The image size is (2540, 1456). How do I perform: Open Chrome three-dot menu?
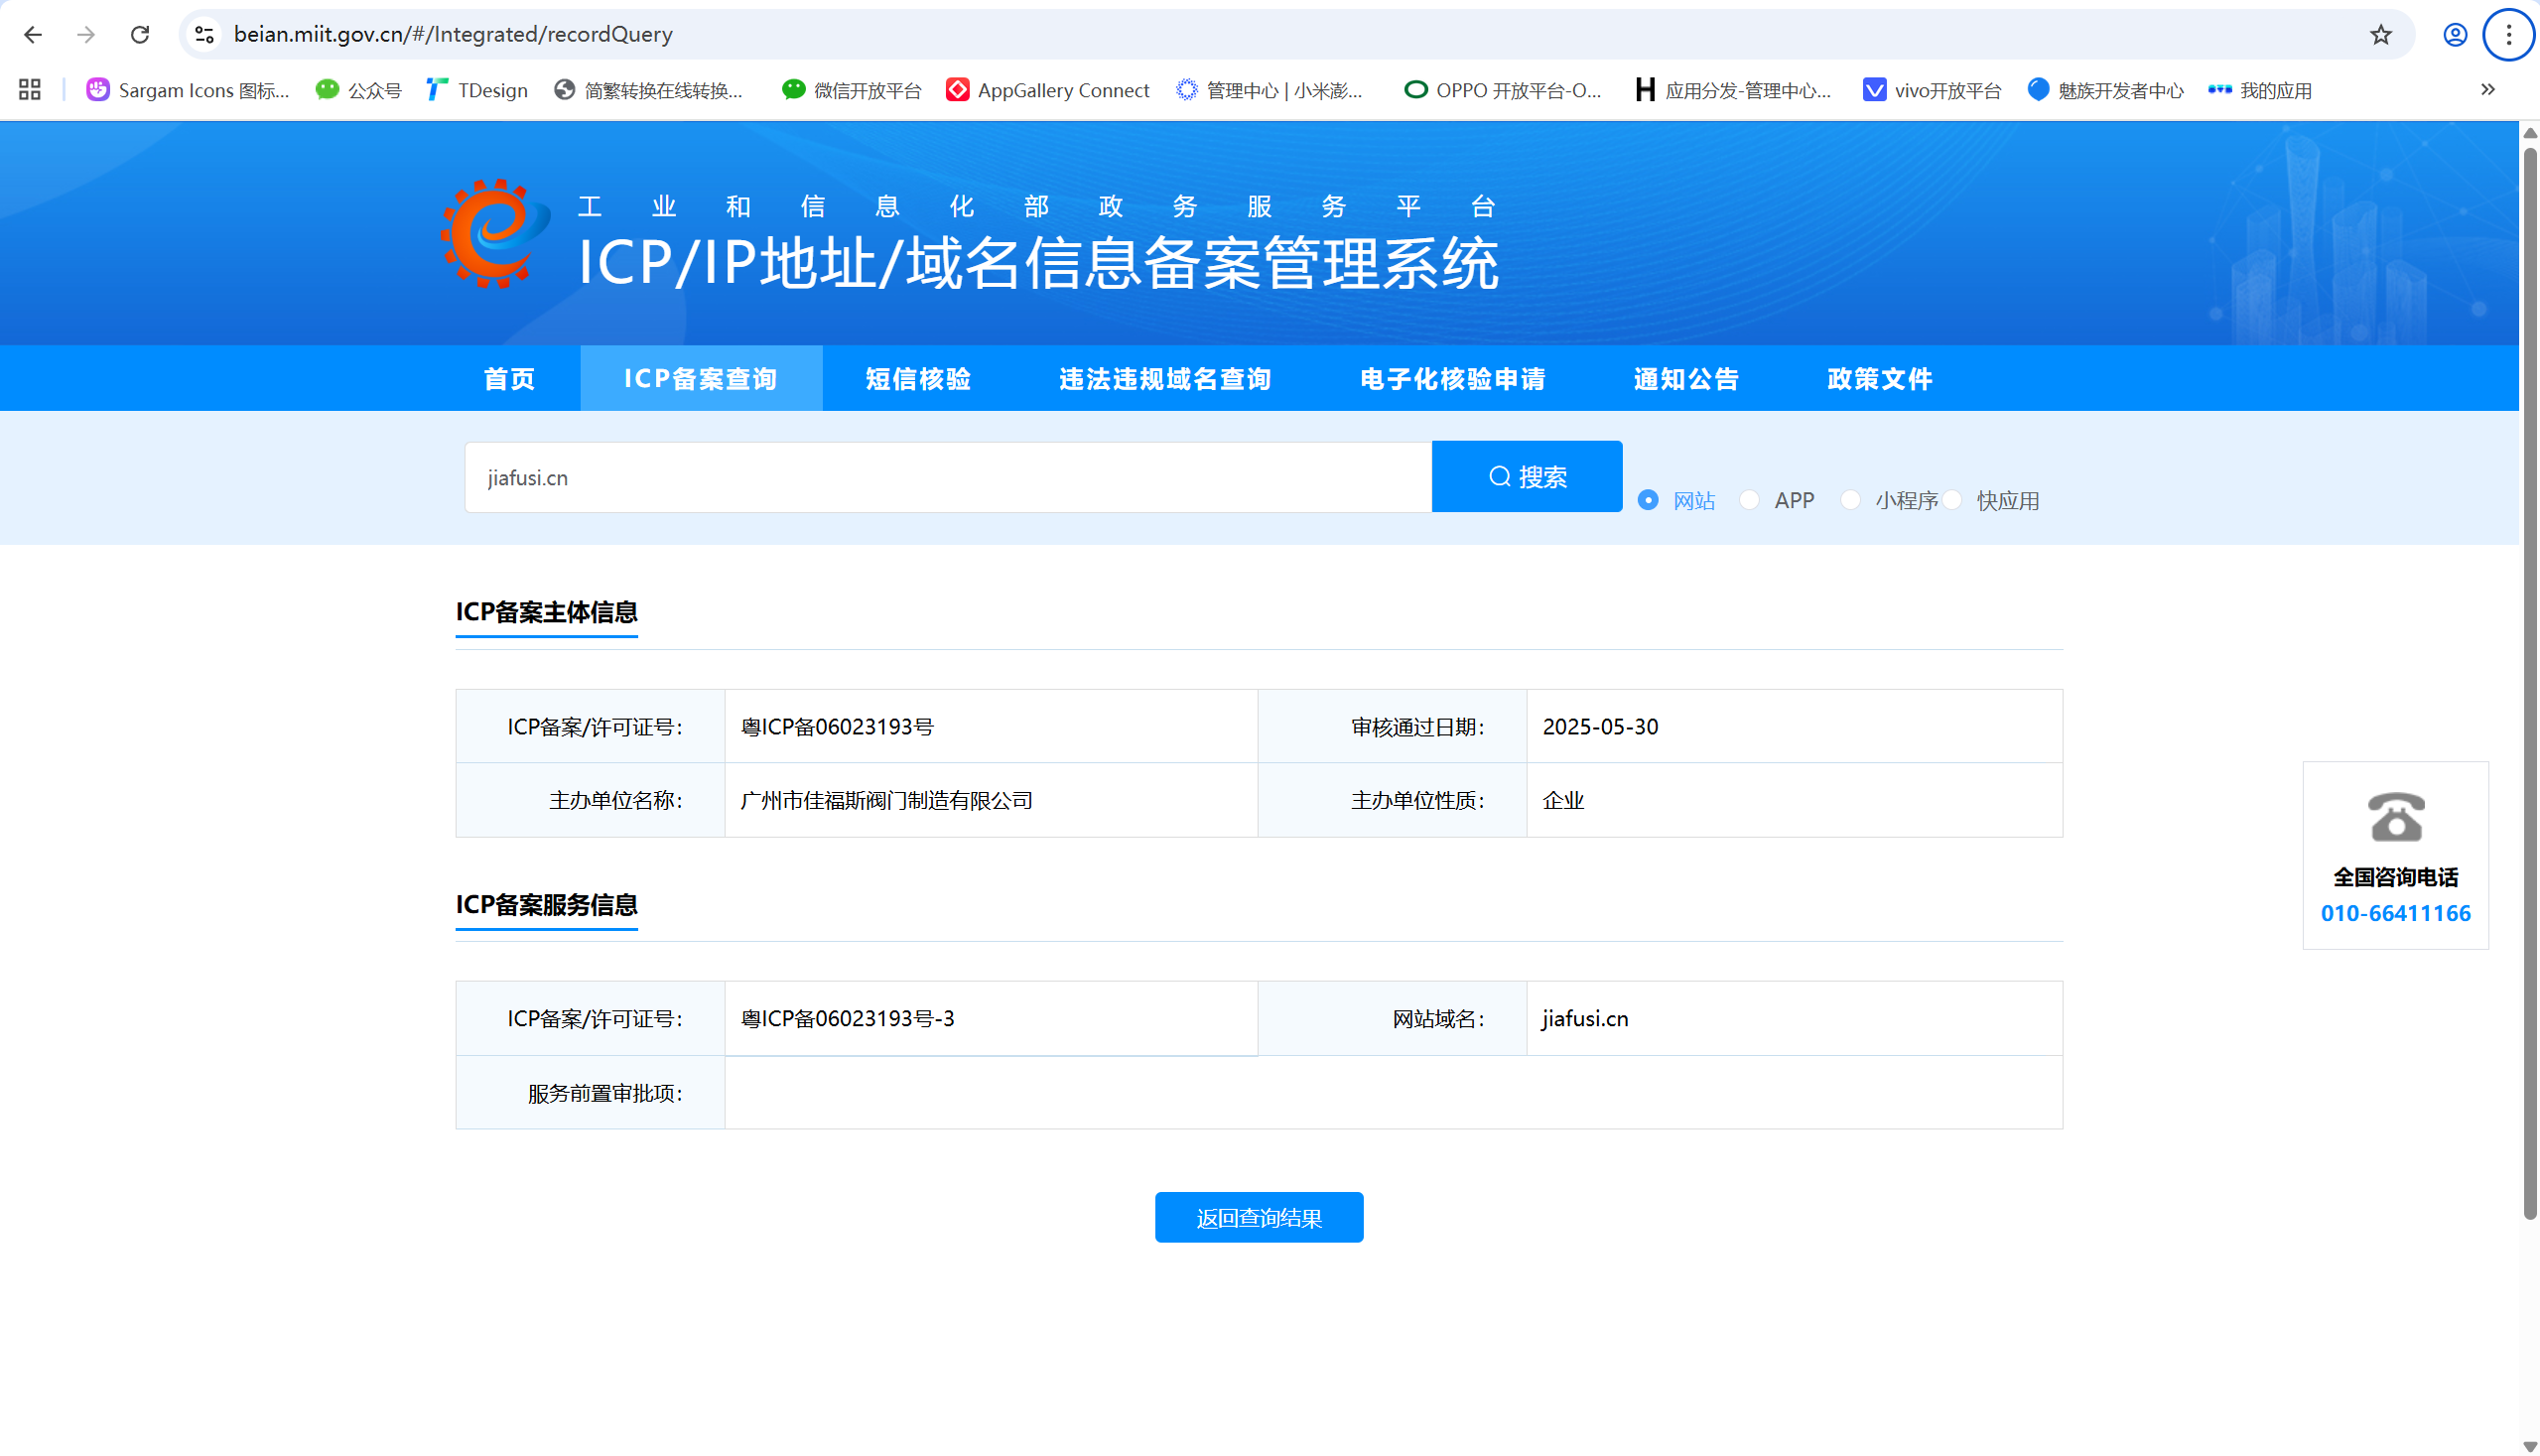(x=2508, y=35)
